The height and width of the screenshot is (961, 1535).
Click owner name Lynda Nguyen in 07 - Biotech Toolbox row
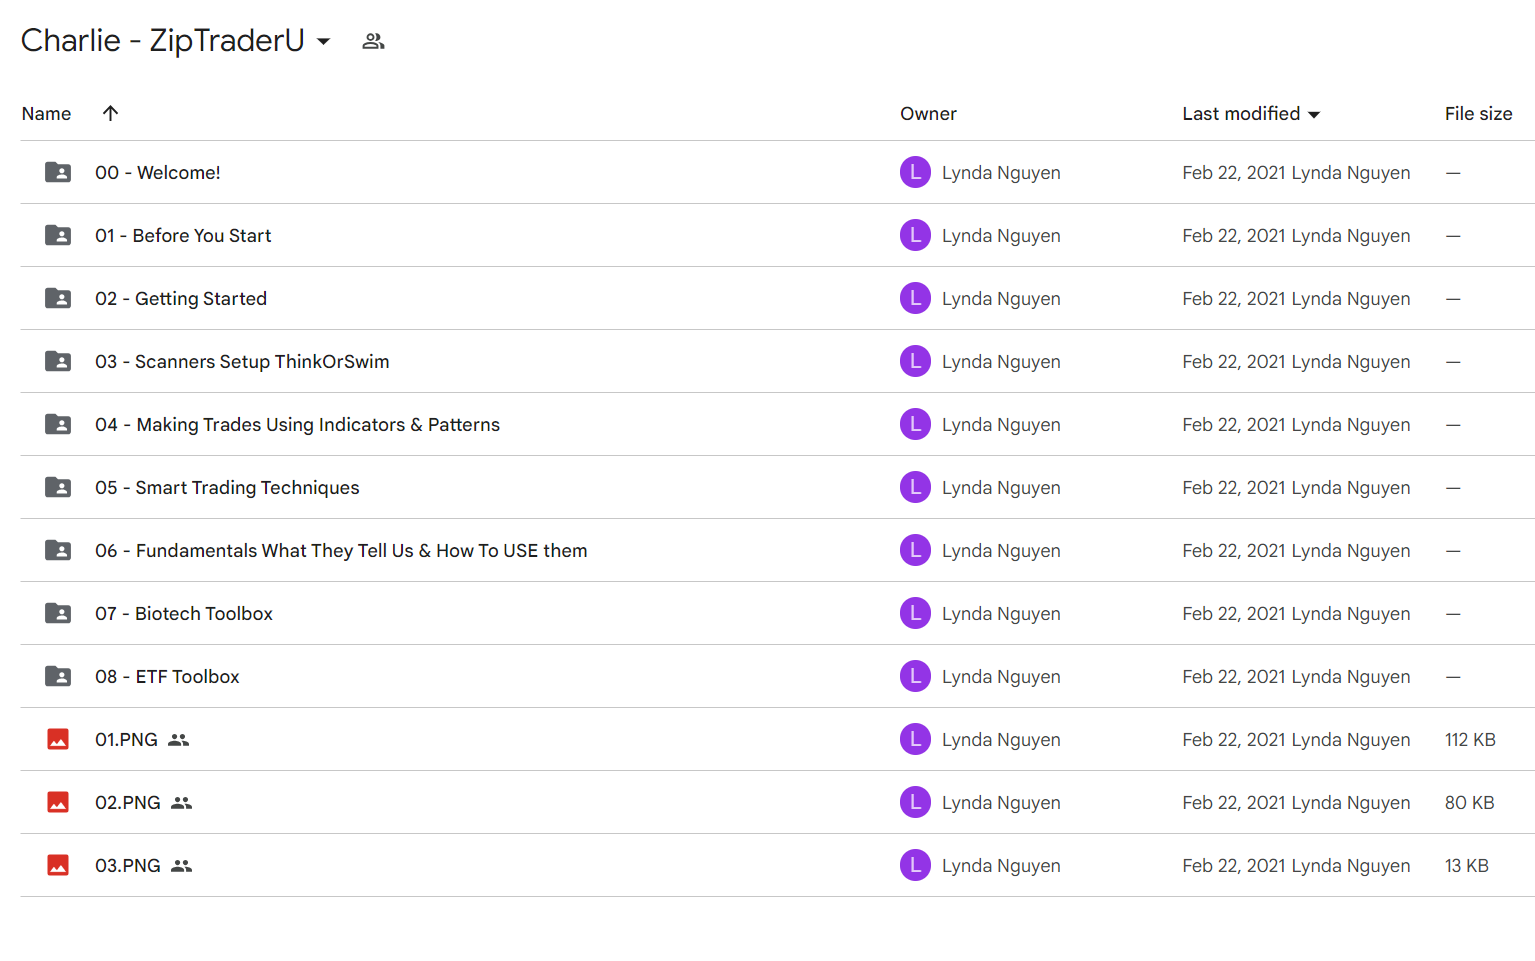(1001, 614)
